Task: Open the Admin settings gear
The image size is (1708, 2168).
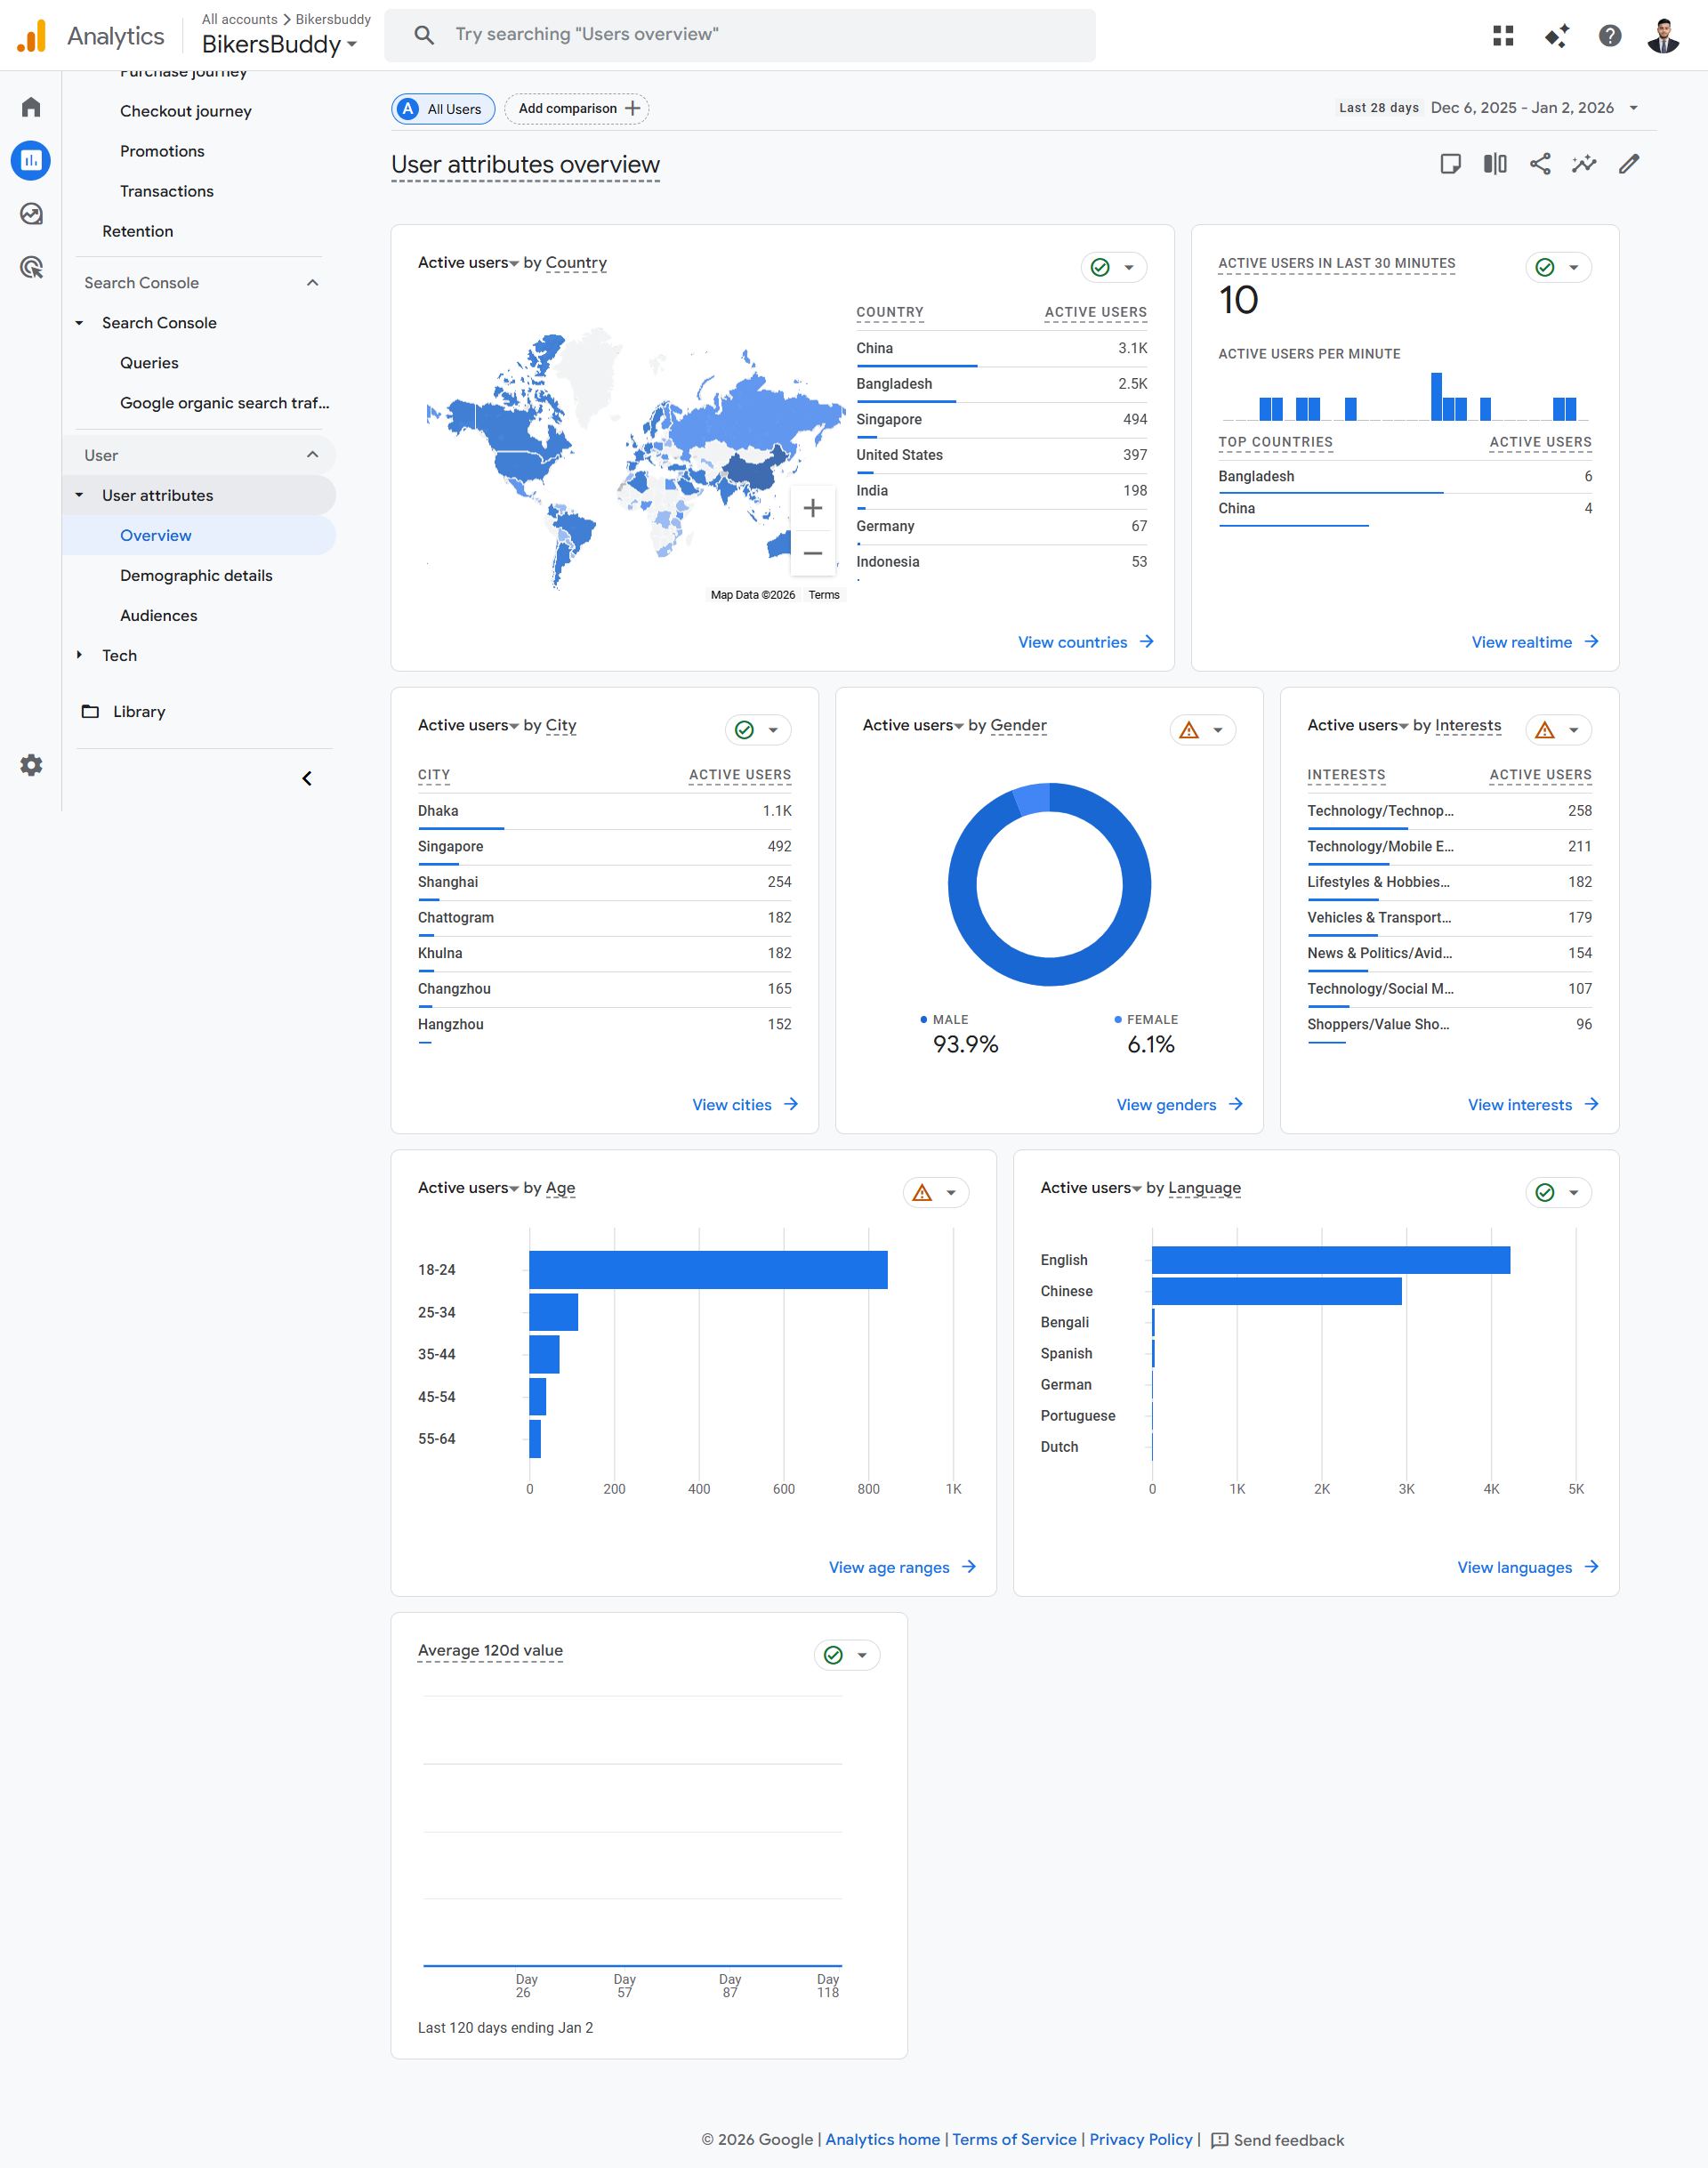Action: [x=31, y=765]
